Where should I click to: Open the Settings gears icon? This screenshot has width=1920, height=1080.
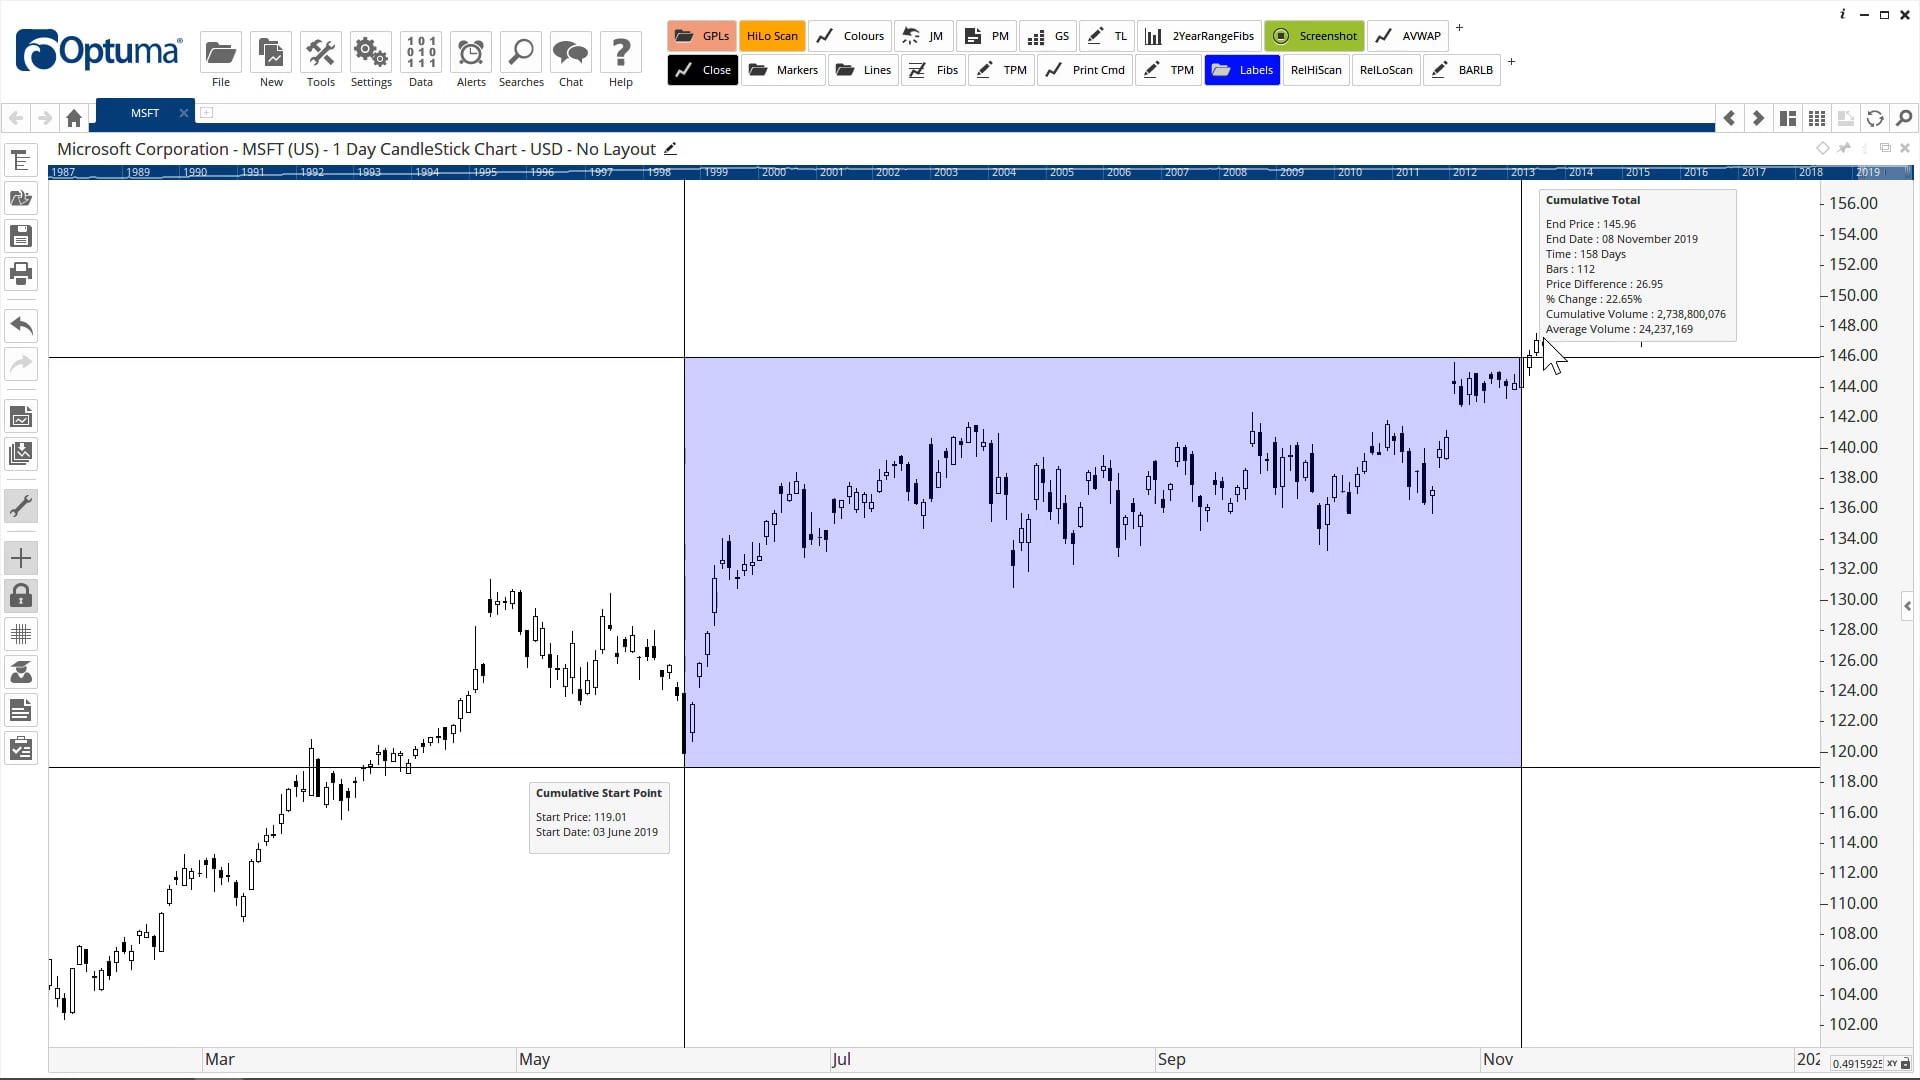tap(370, 53)
